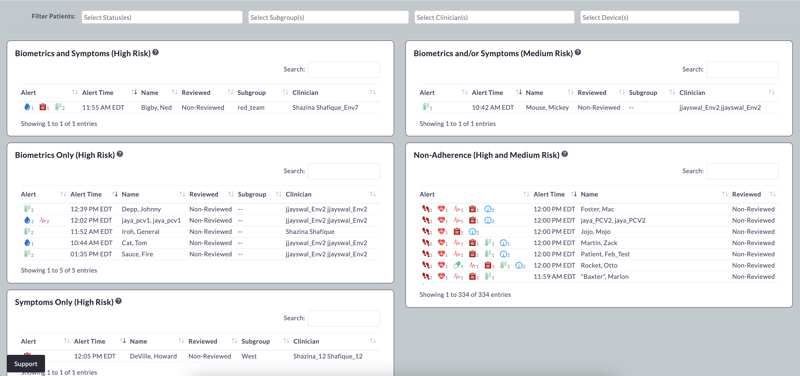Select patient name Mouse, Mickey
The image size is (800, 376).
(x=547, y=108)
